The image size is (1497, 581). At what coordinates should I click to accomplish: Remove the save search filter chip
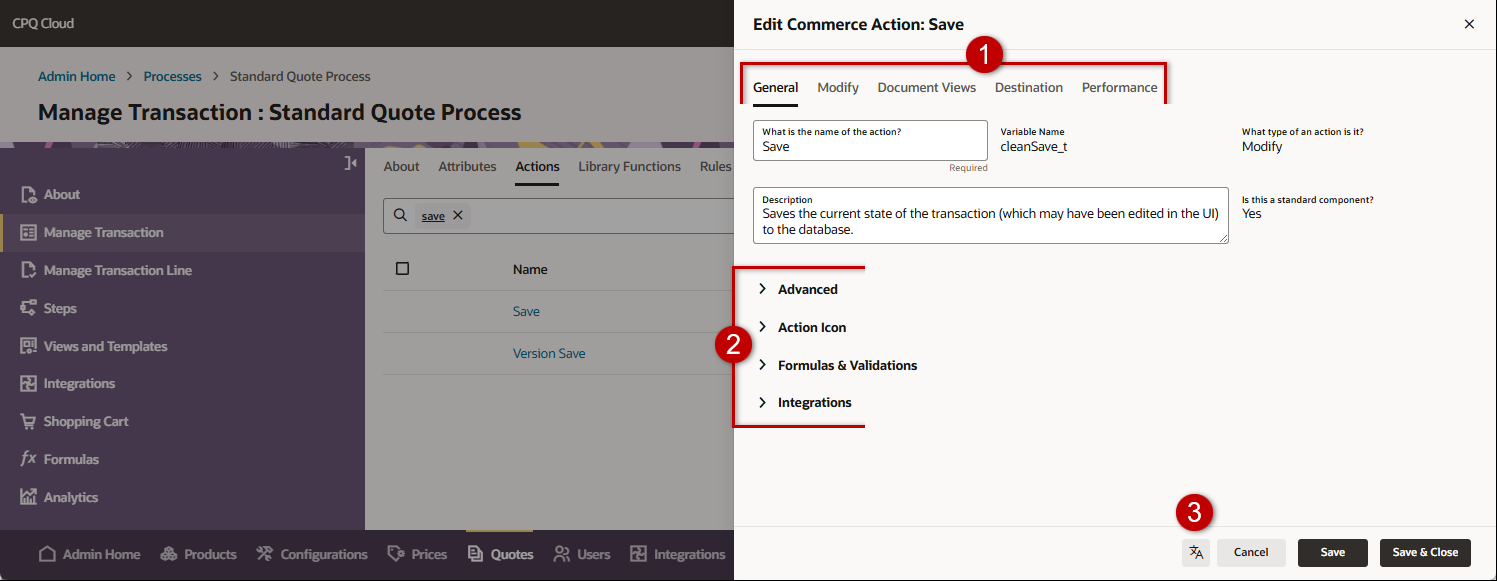tap(457, 214)
